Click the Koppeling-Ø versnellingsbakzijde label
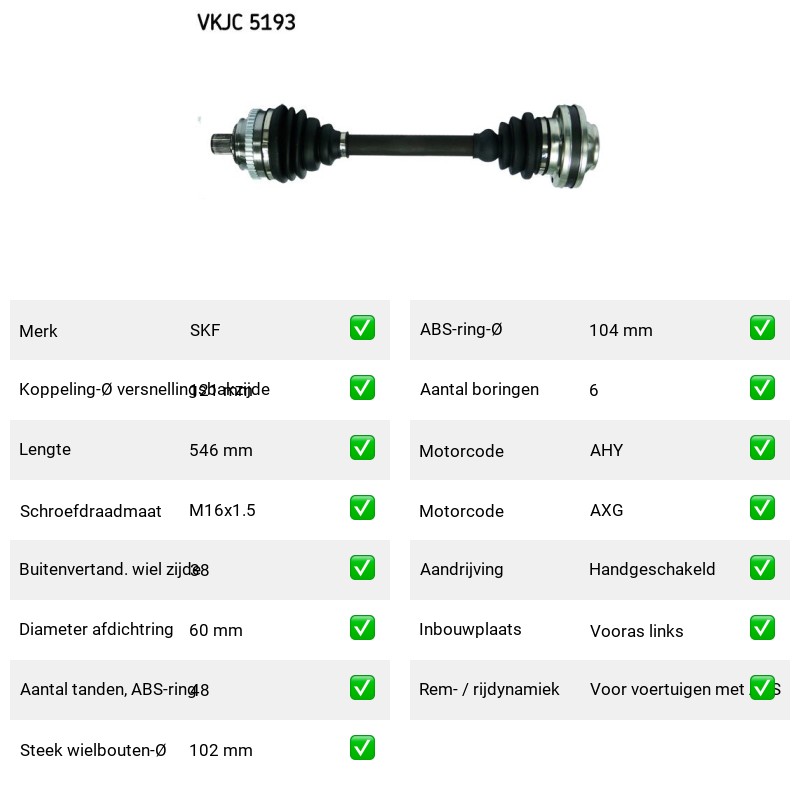The width and height of the screenshot is (800, 800). [x=144, y=389]
